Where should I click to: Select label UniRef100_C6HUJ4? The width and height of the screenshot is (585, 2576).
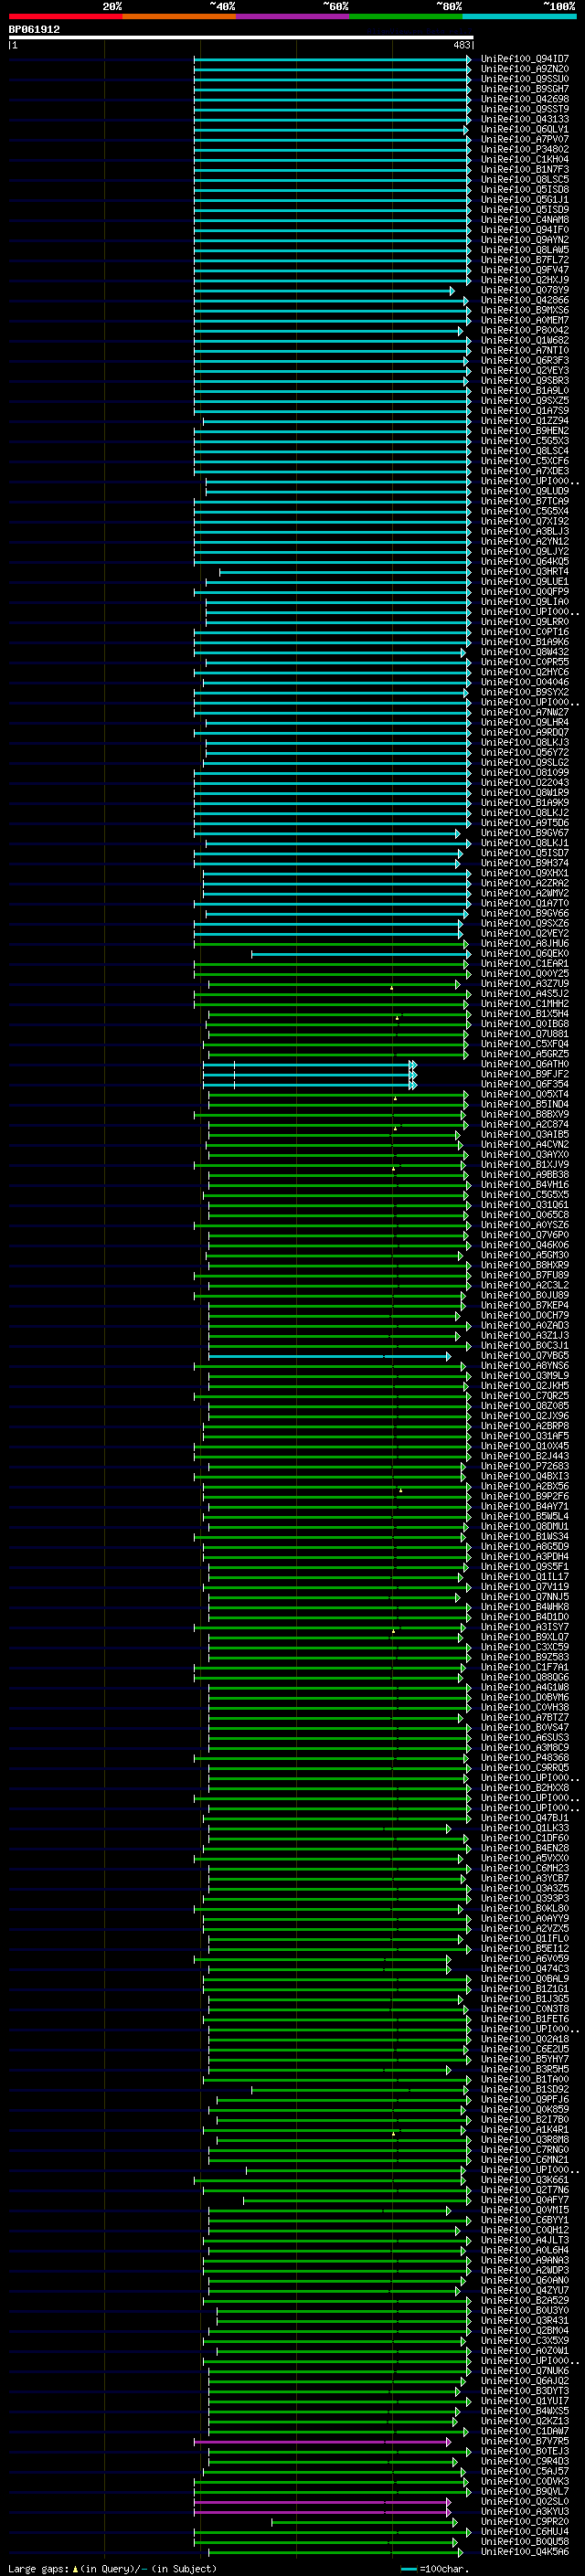[x=525, y=2531]
